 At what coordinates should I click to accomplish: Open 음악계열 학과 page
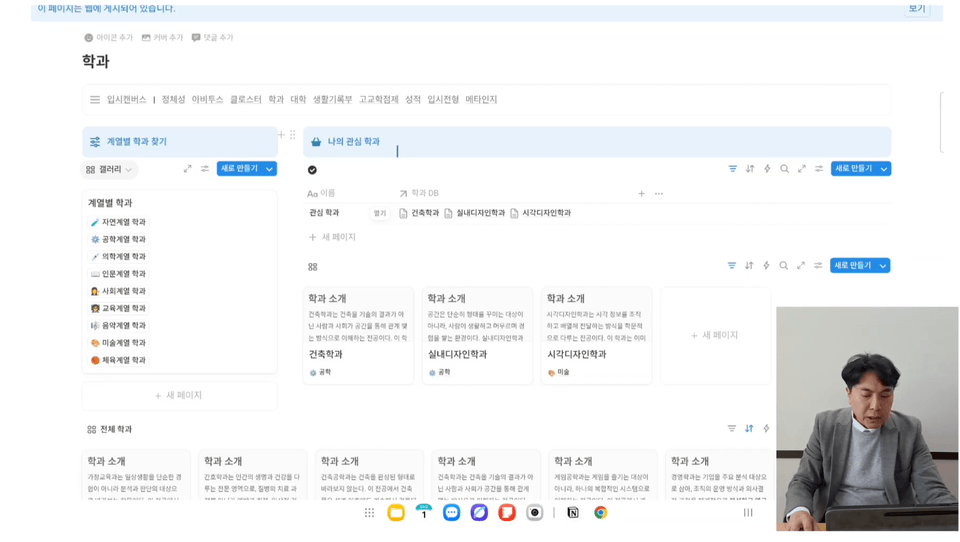click(x=119, y=325)
